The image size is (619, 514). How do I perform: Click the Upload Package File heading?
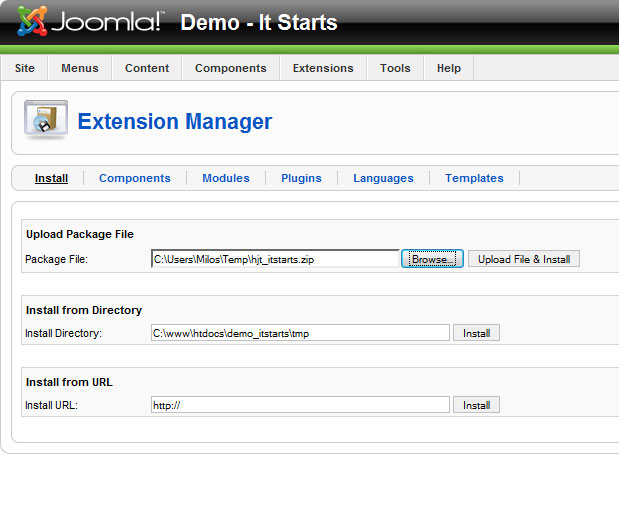(80, 234)
